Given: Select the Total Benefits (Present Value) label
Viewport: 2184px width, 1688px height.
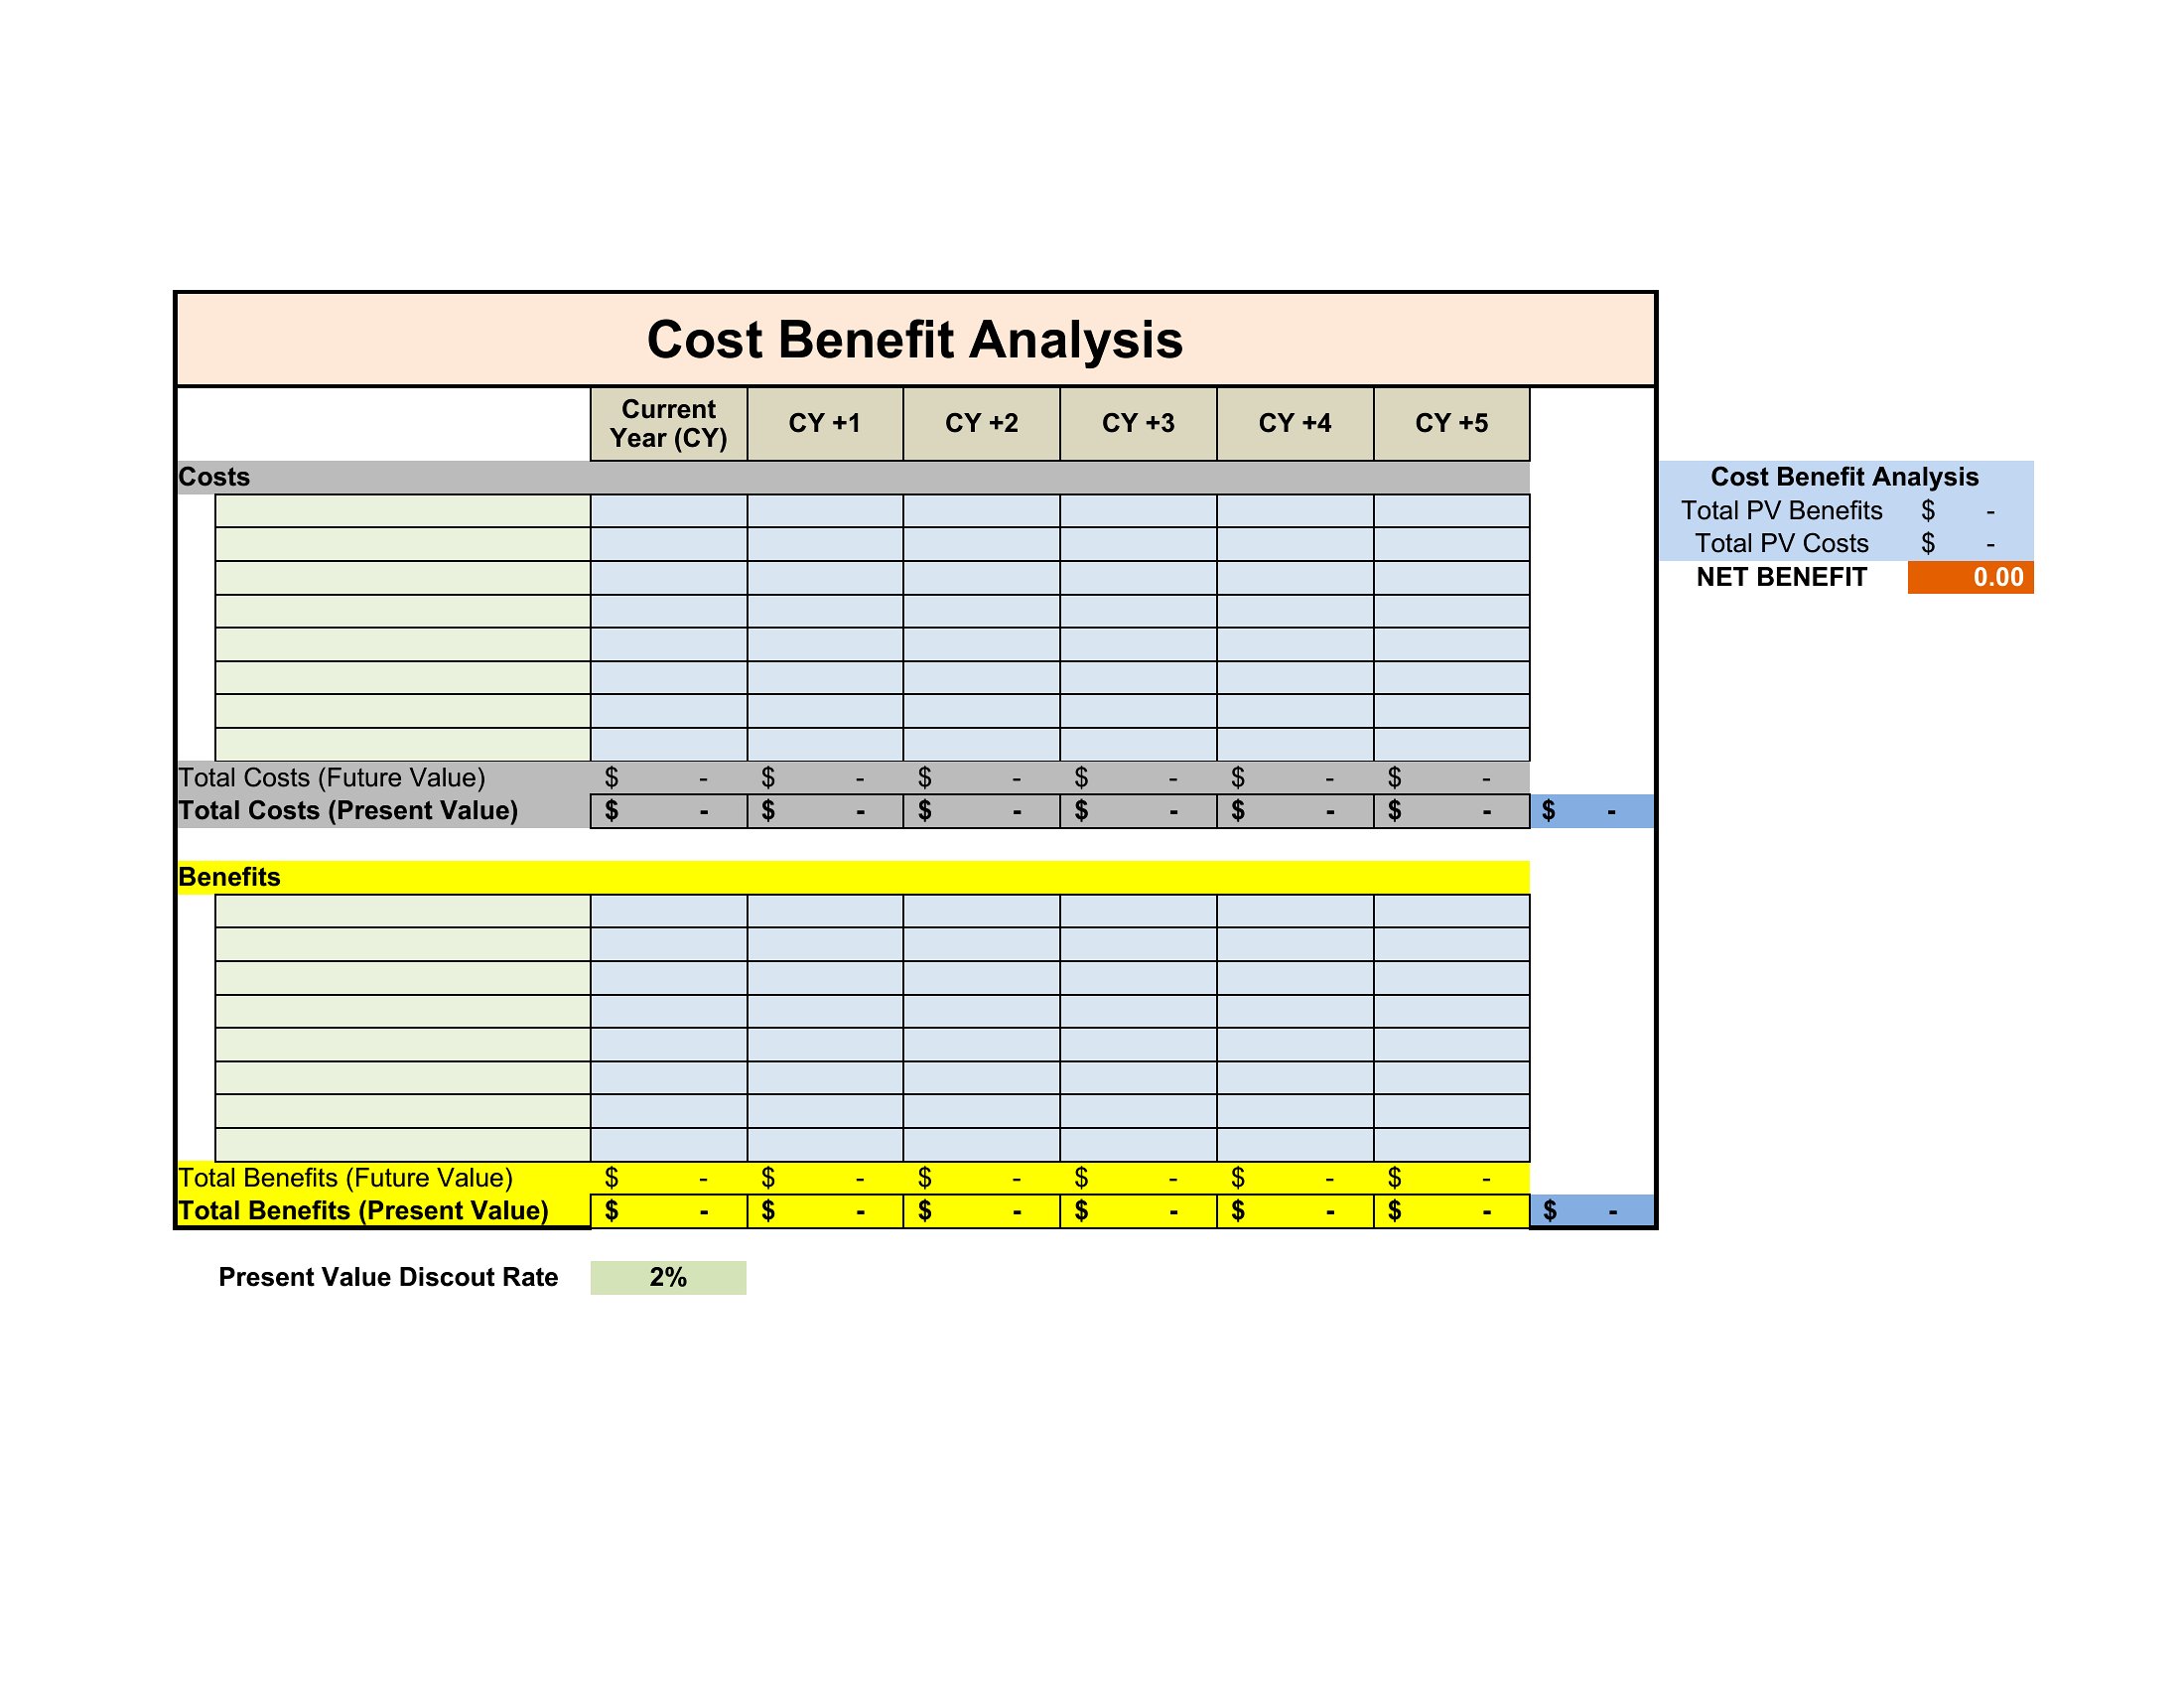Looking at the screenshot, I should 363,1211.
